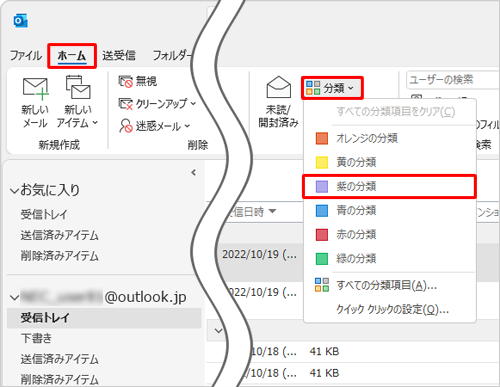Collapse the folder pane with the arrow
Image resolution: width=500 pixels, height=387 pixels.
[194, 173]
